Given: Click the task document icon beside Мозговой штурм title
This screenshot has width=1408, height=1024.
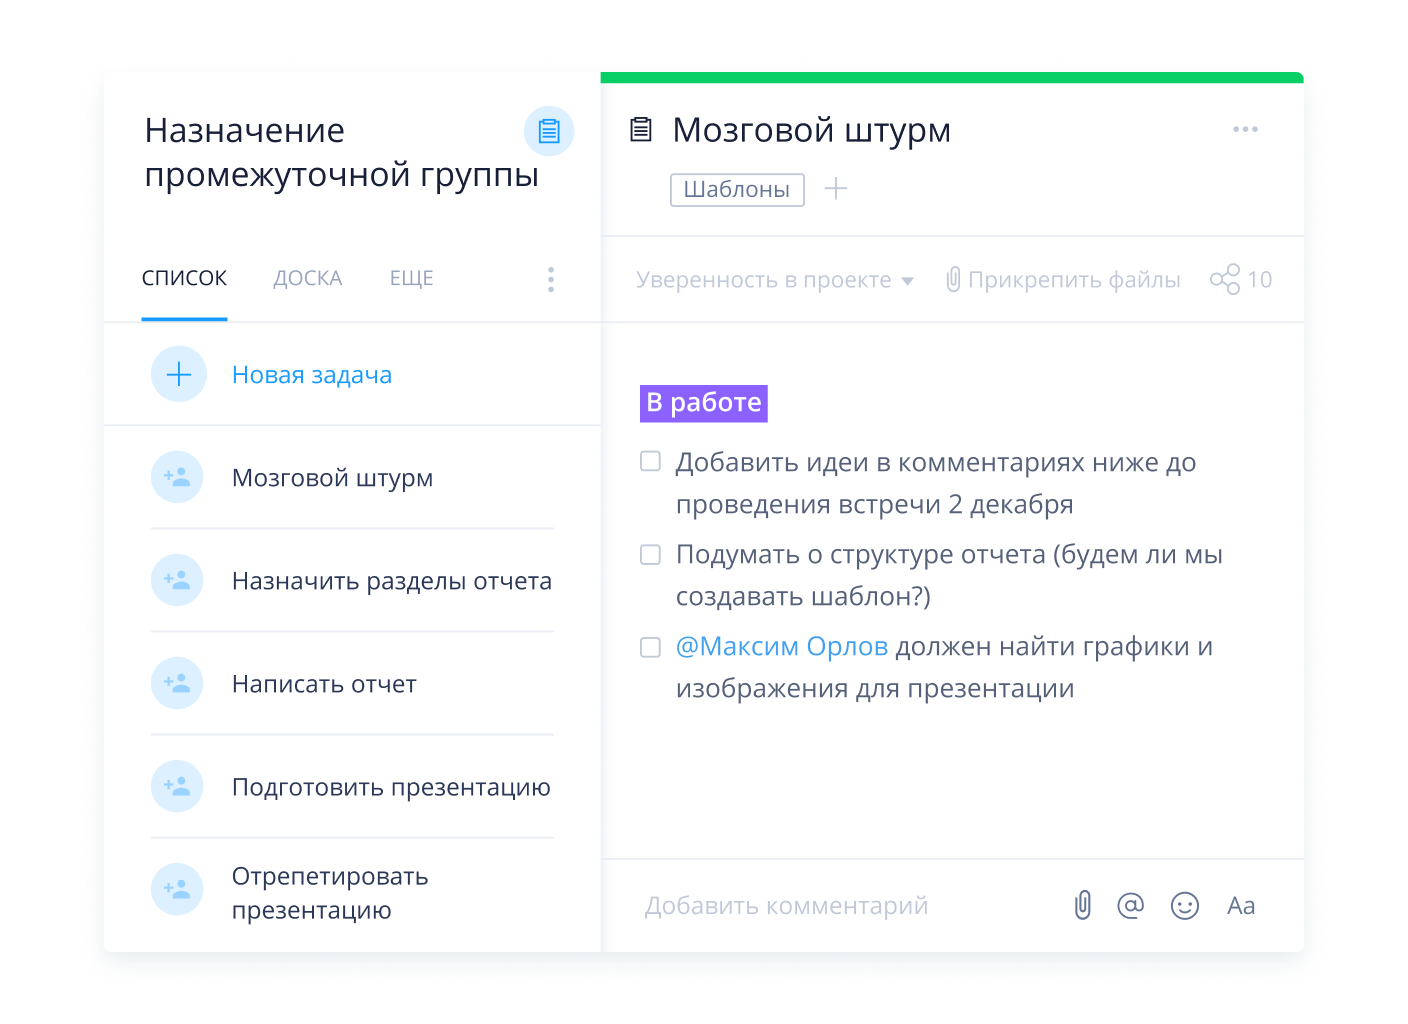Looking at the screenshot, I should click(641, 129).
